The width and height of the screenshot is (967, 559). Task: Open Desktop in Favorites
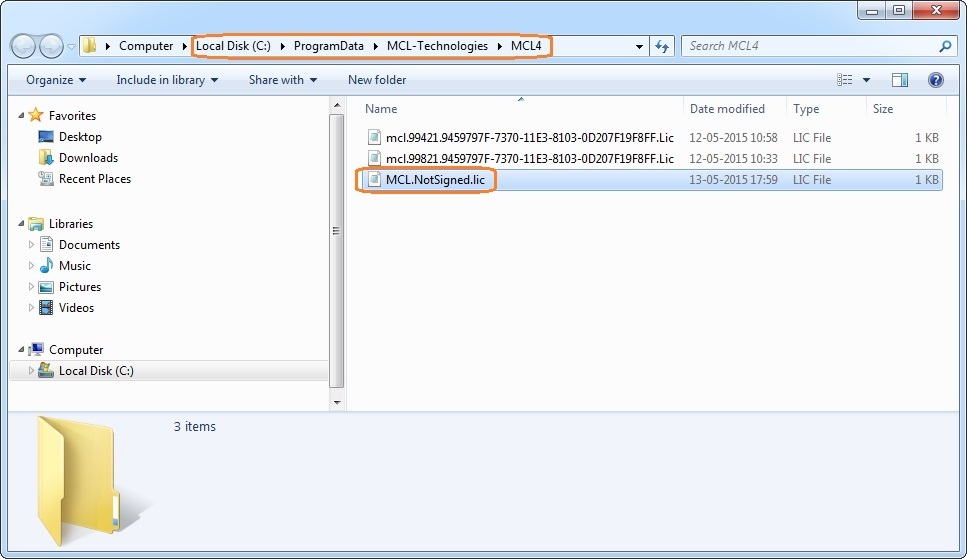(x=80, y=136)
